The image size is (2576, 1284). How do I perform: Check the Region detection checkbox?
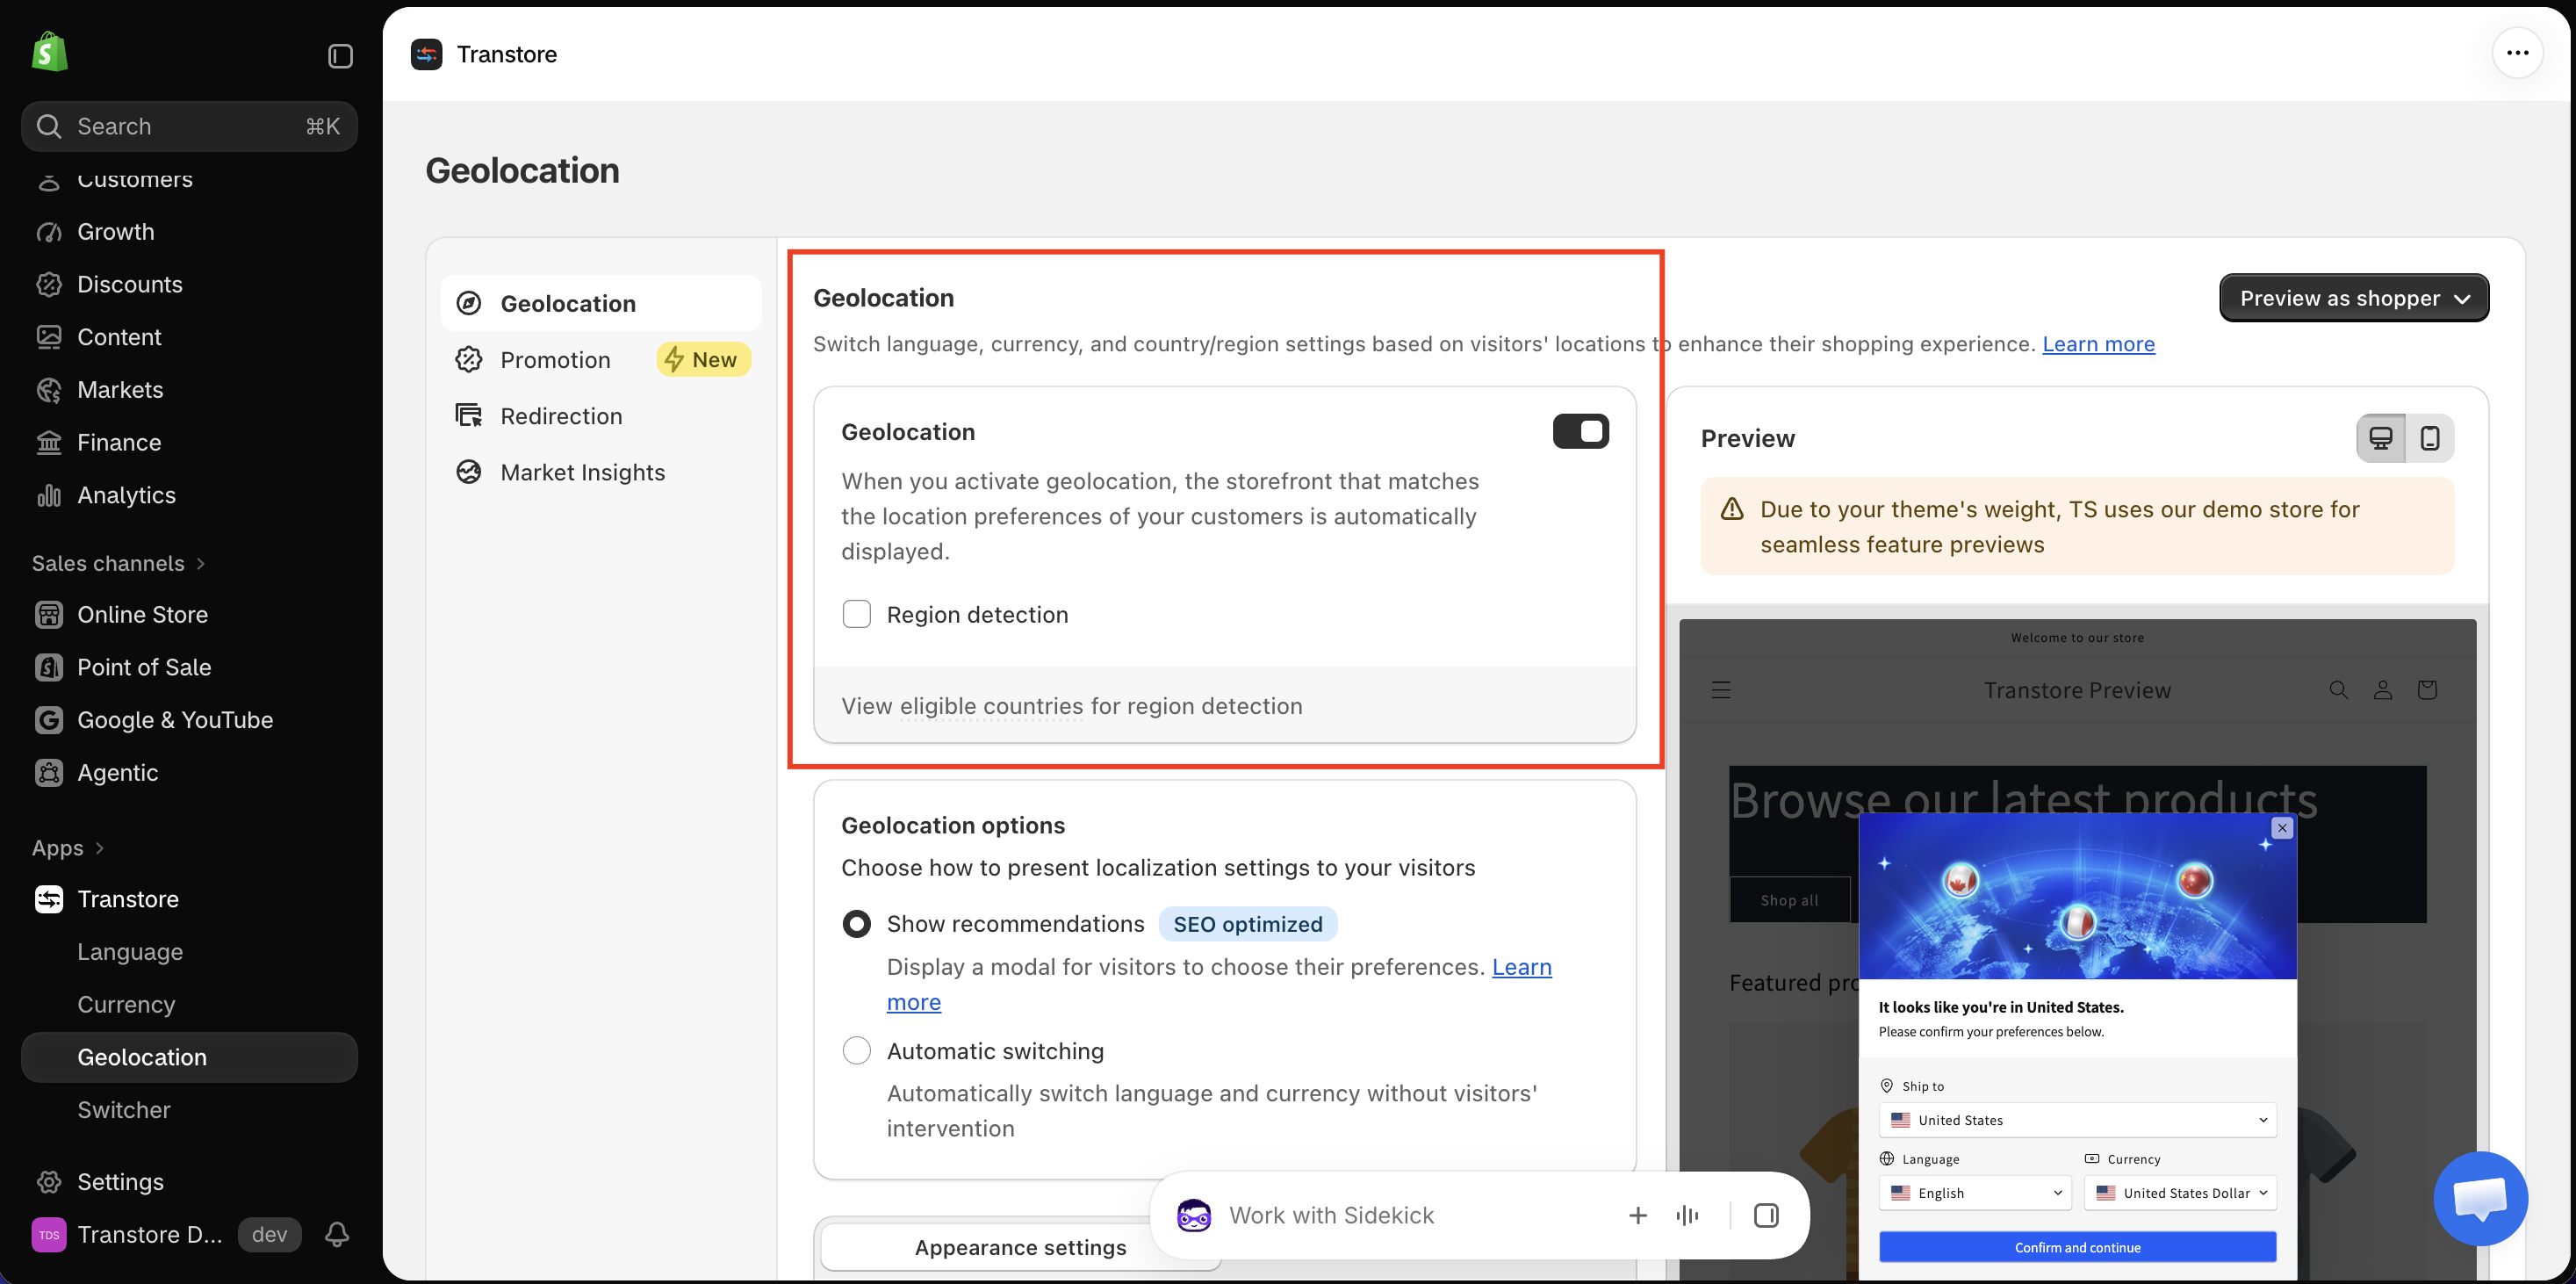pyautogui.click(x=857, y=614)
